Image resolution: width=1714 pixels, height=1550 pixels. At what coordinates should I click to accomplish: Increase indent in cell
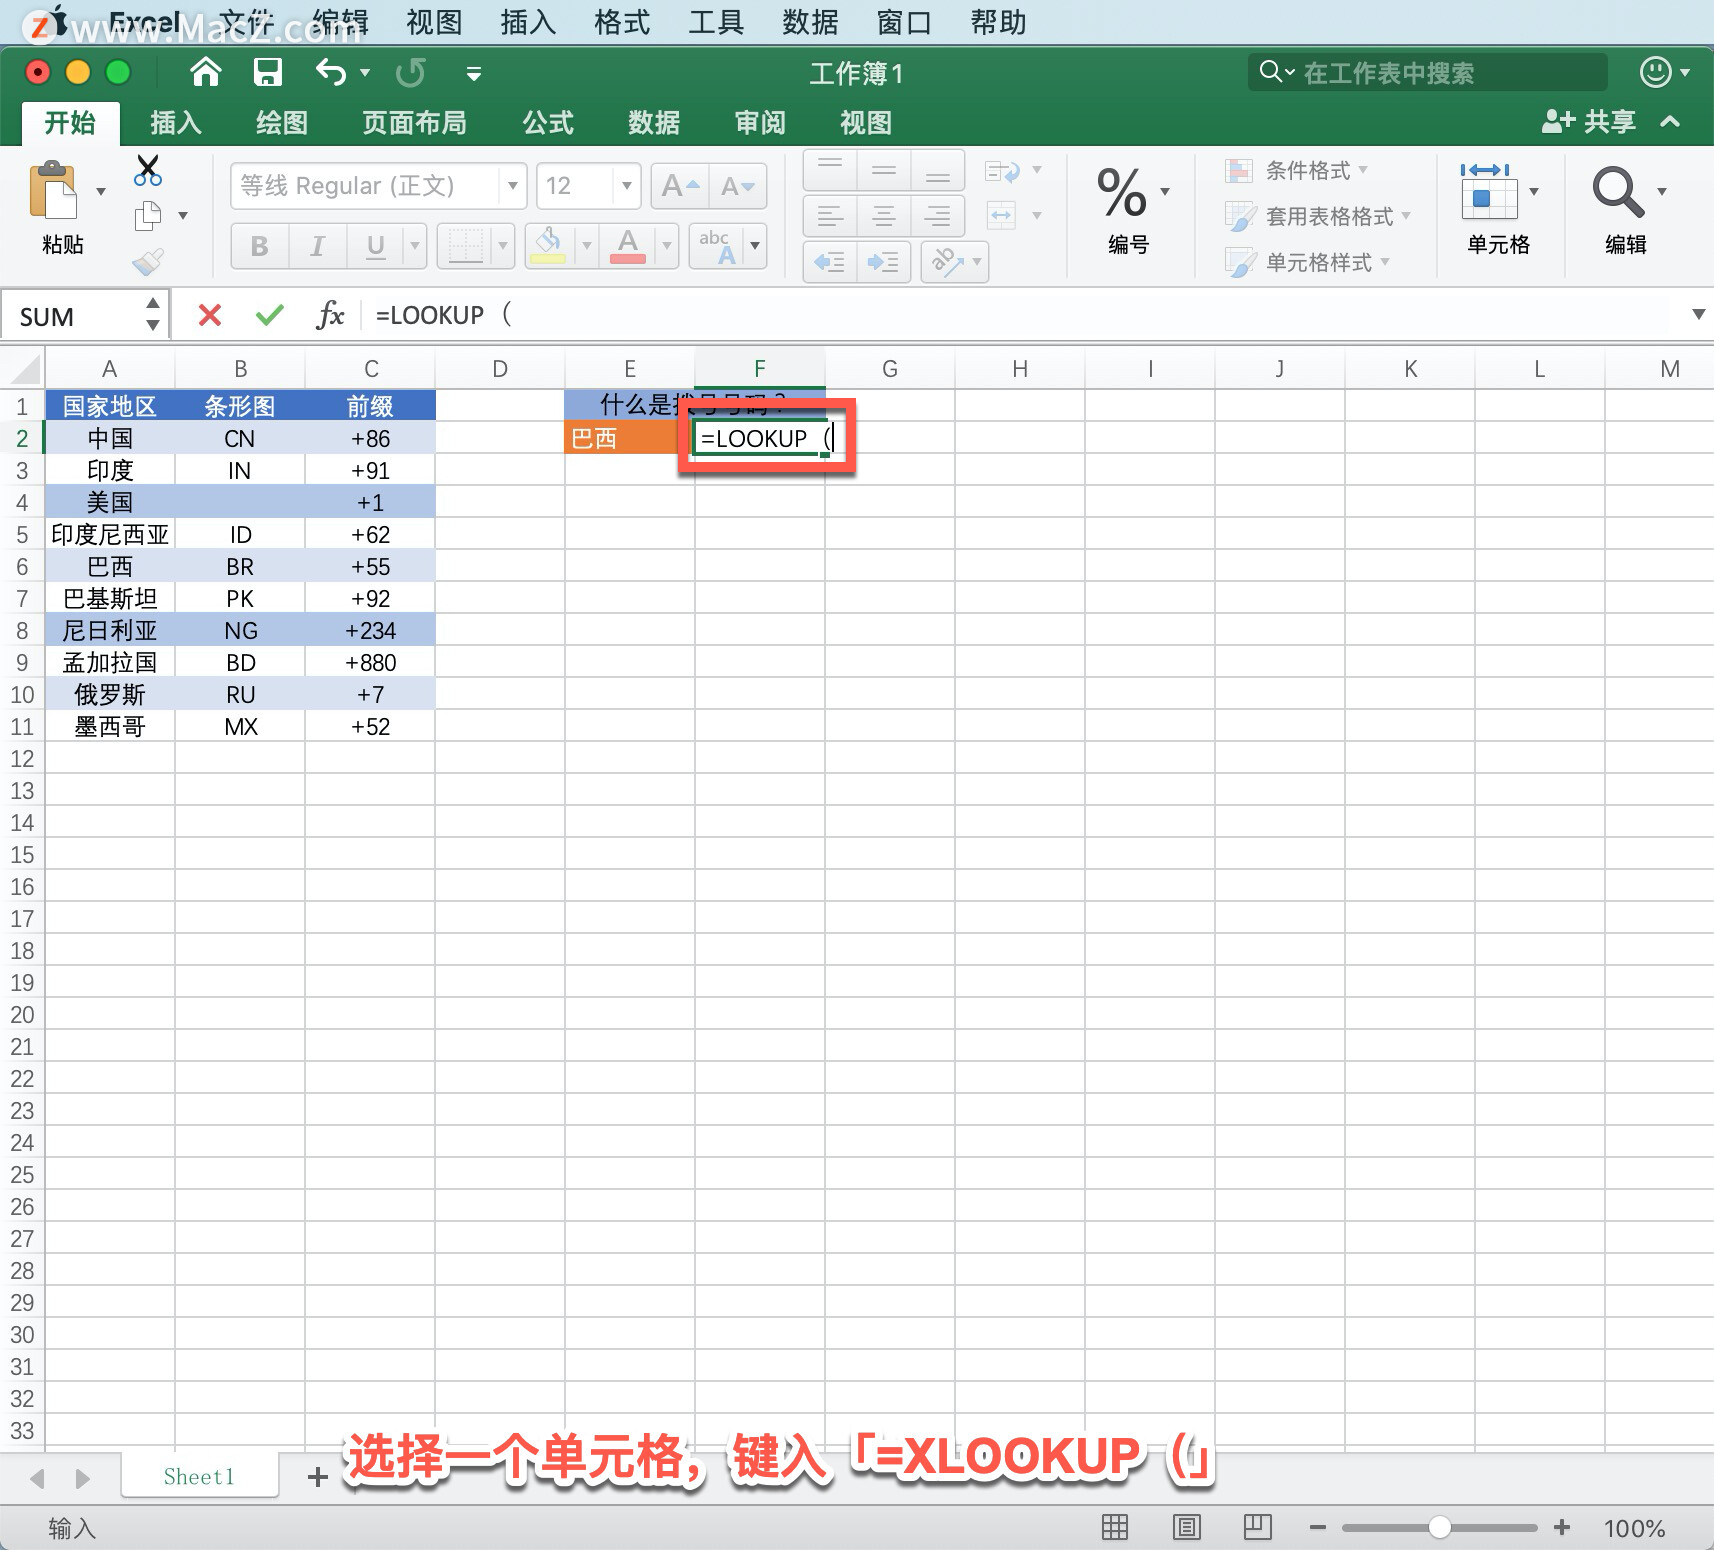[884, 262]
